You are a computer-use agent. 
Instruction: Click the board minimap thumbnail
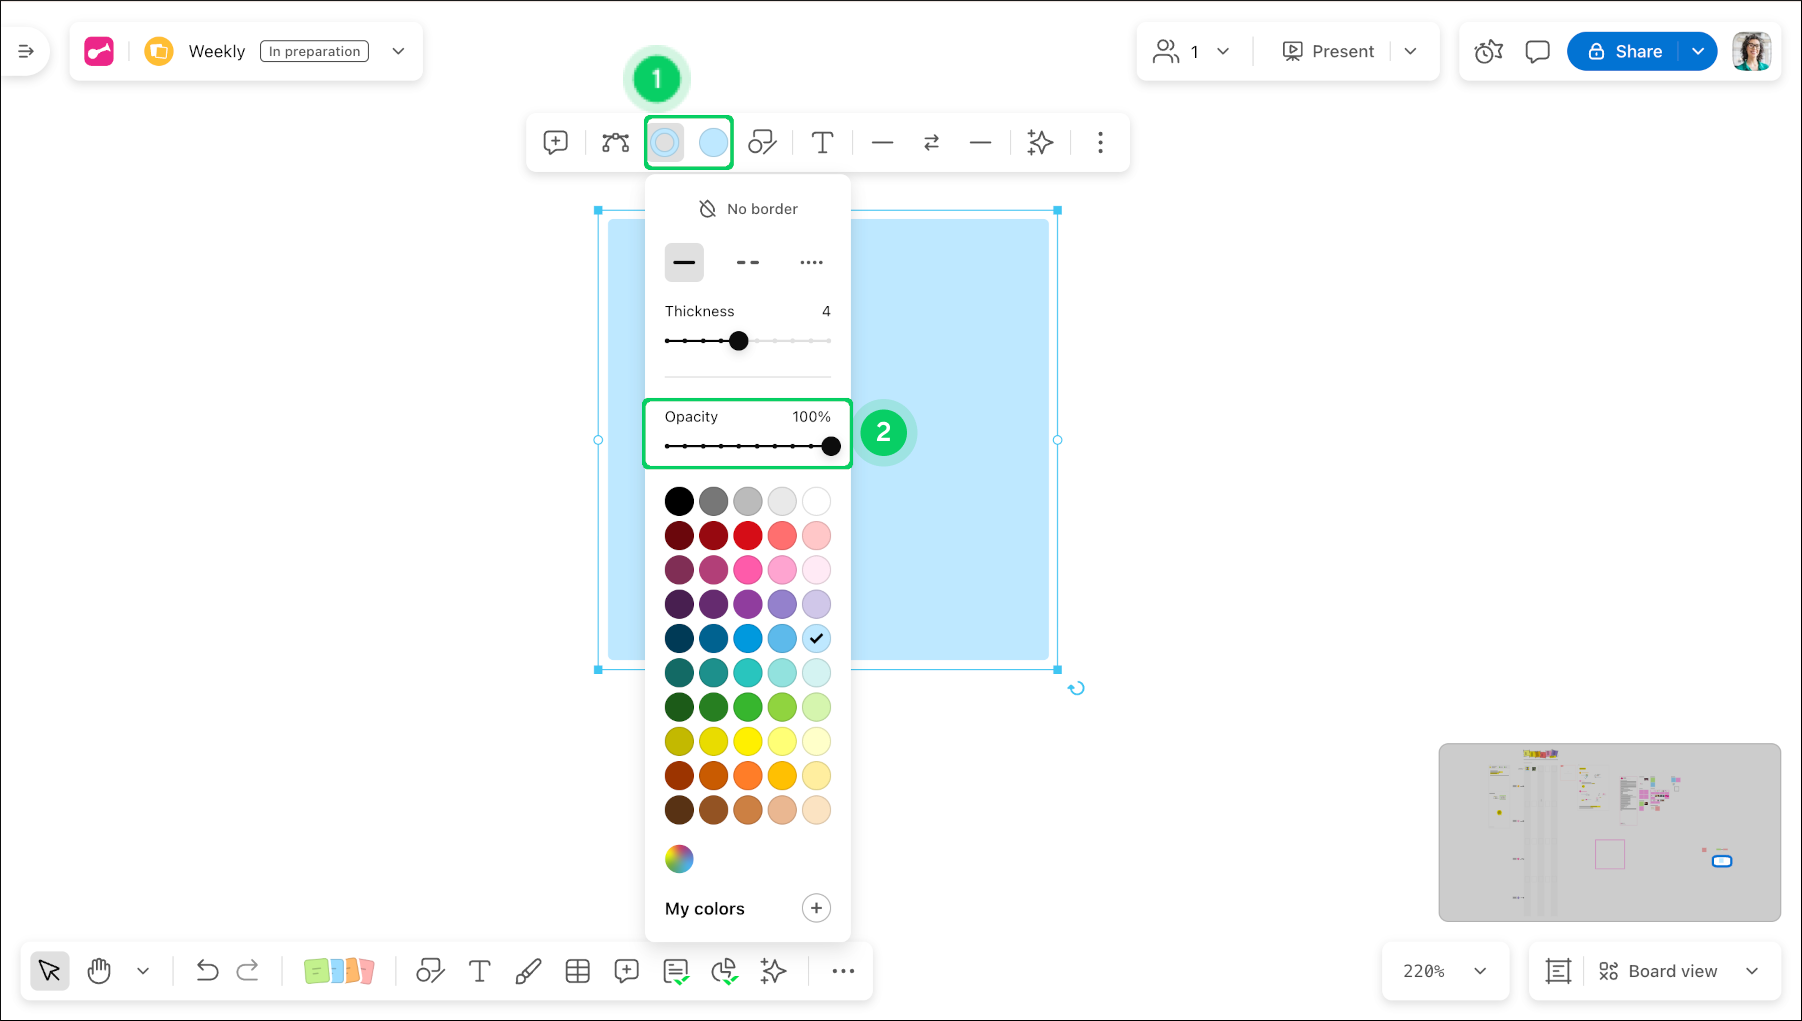coord(1609,832)
